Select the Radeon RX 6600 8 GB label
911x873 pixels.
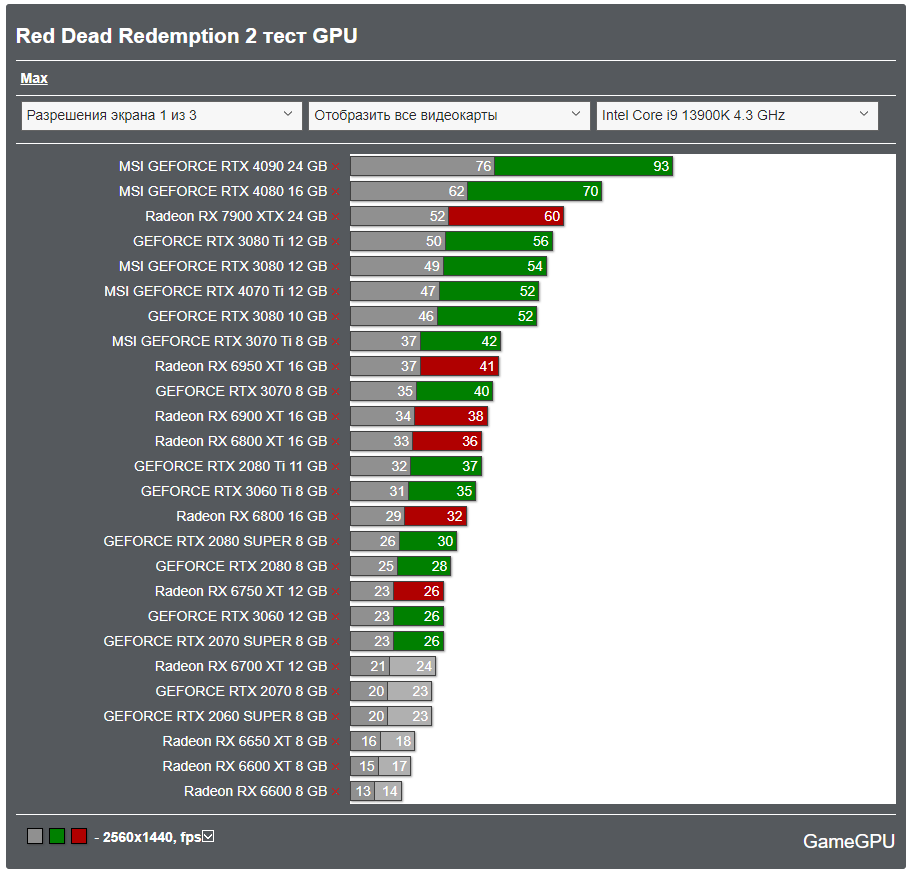pos(256,791)
